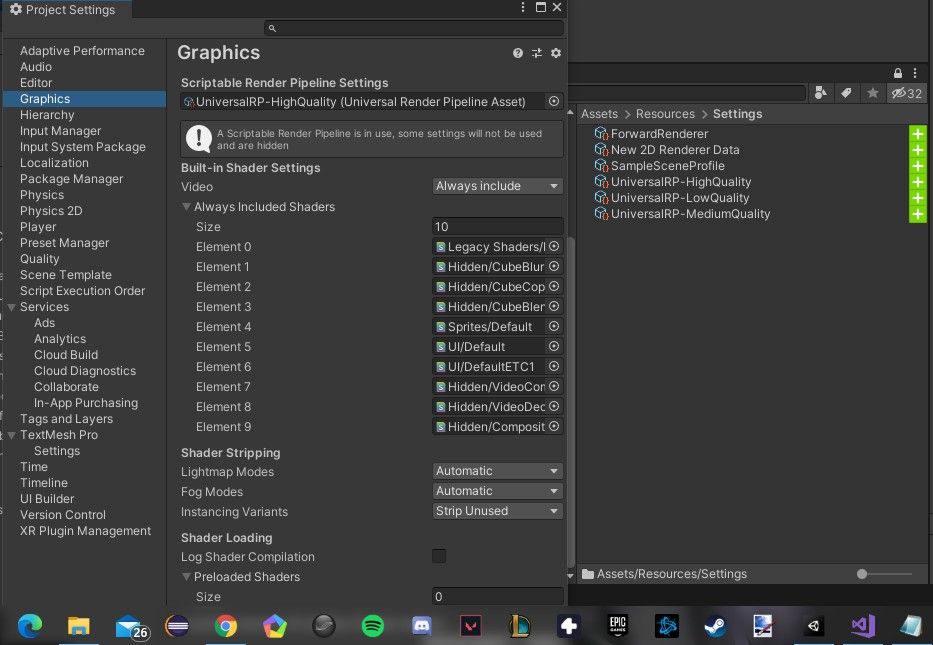
Task: Open Graphics settings help icon
Action: point(518,53)
